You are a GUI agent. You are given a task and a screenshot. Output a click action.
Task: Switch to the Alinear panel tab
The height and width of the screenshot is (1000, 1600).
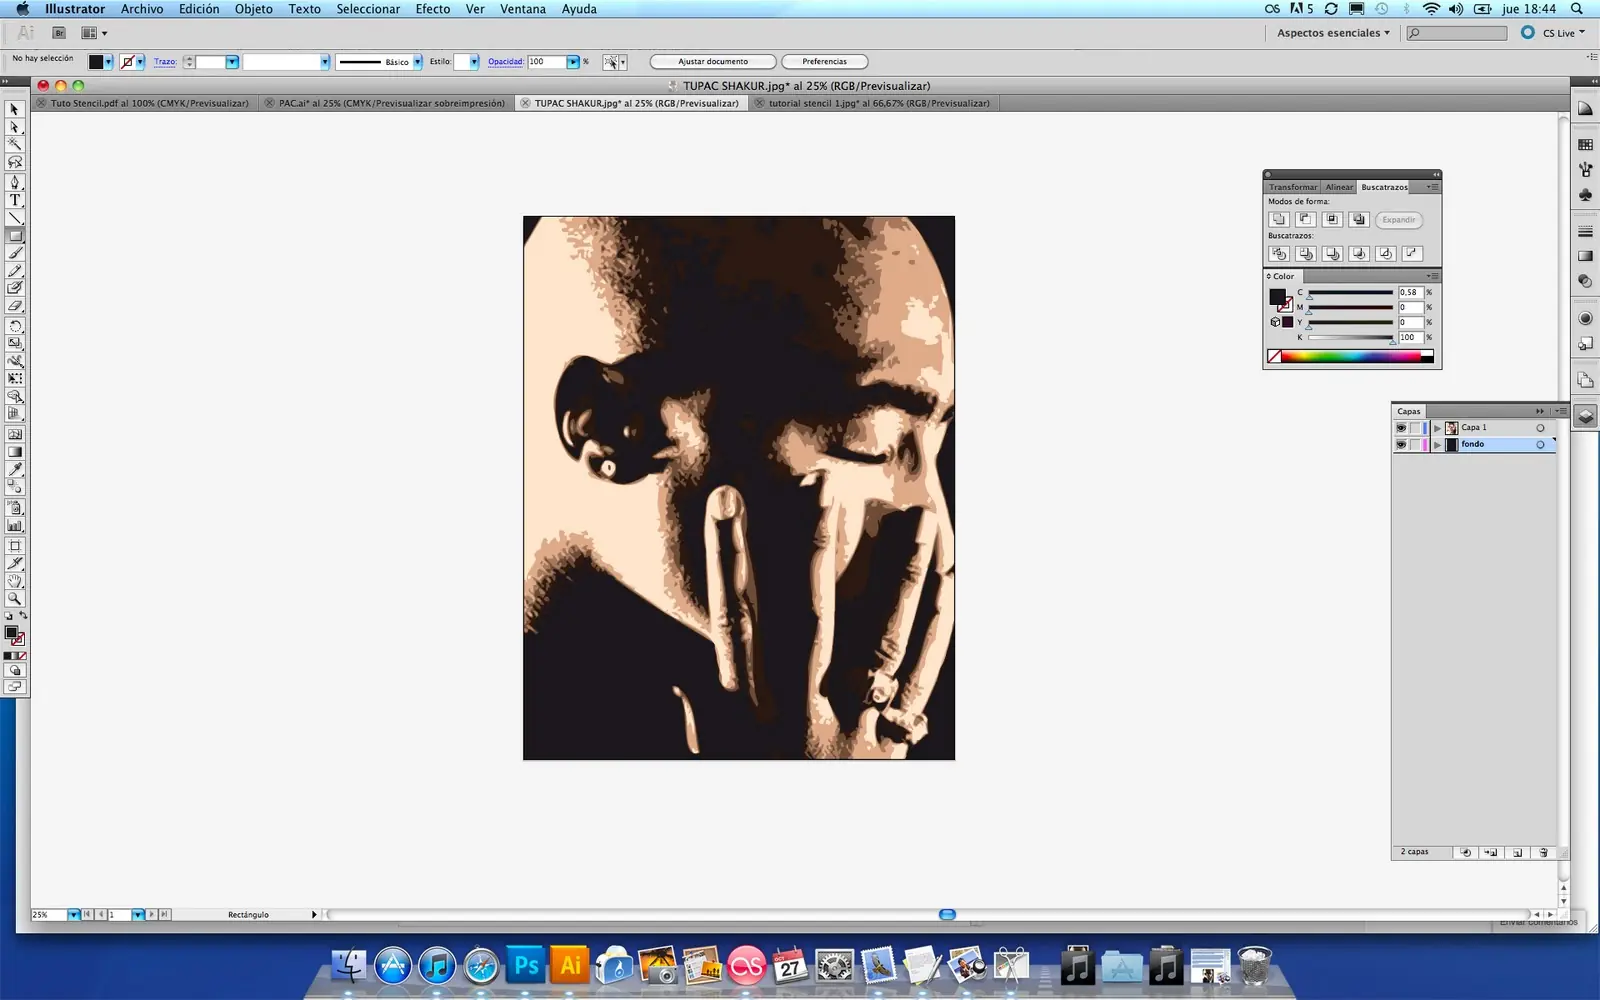click(1339, 187)
